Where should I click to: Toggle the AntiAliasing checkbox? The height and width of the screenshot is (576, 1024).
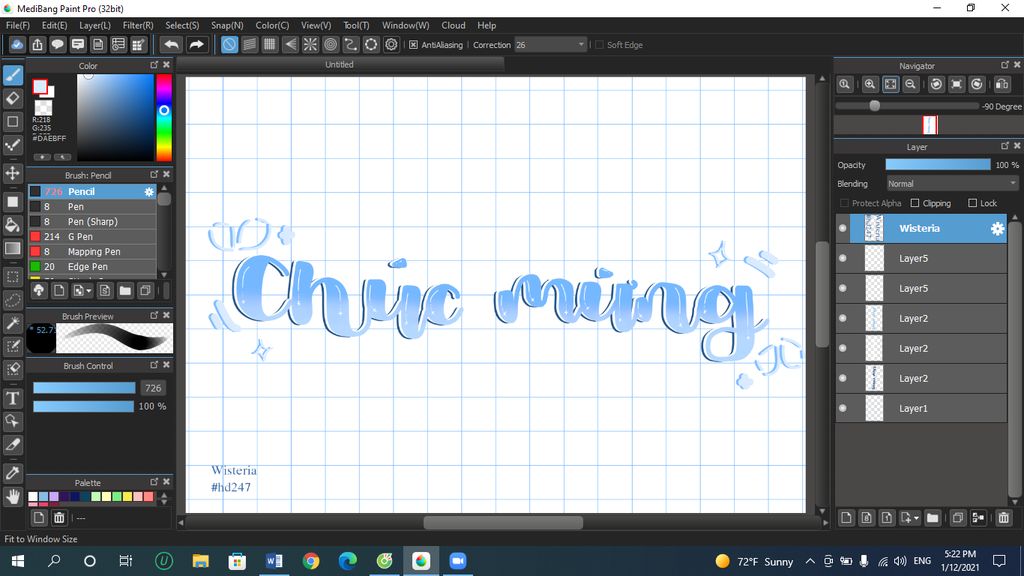click(413, 45)
